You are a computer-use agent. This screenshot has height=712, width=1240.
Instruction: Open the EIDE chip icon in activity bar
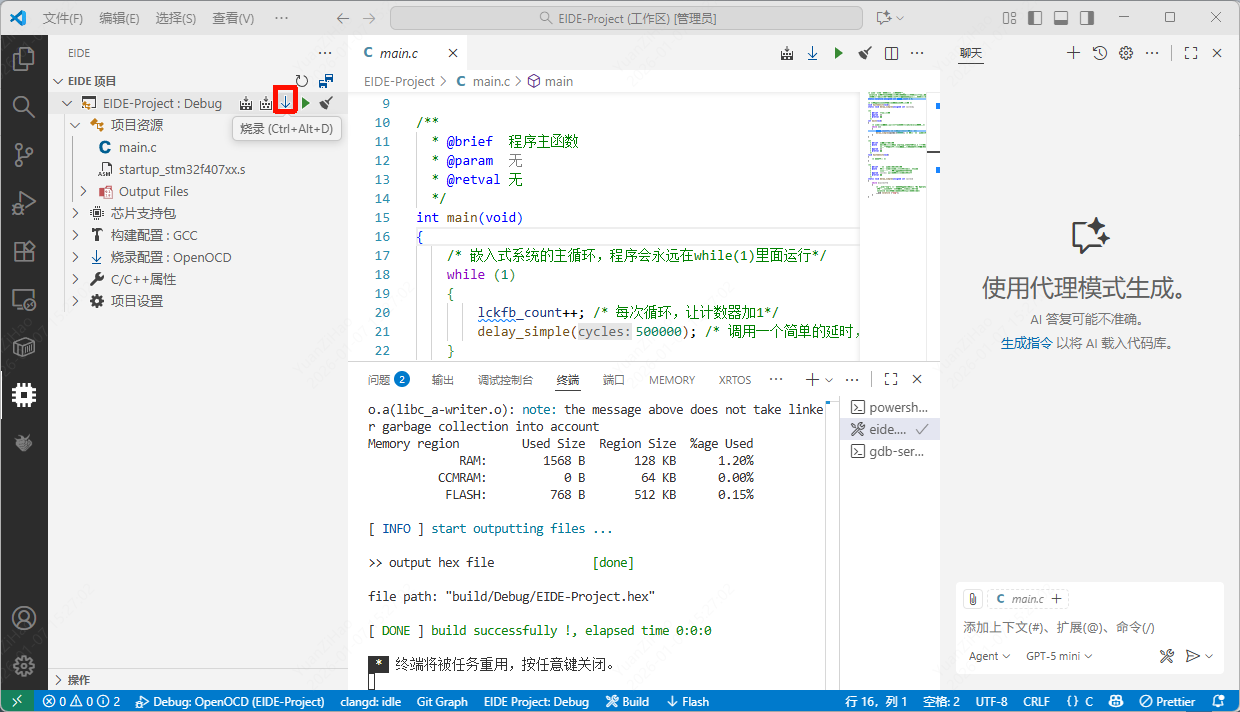(24, 395)
